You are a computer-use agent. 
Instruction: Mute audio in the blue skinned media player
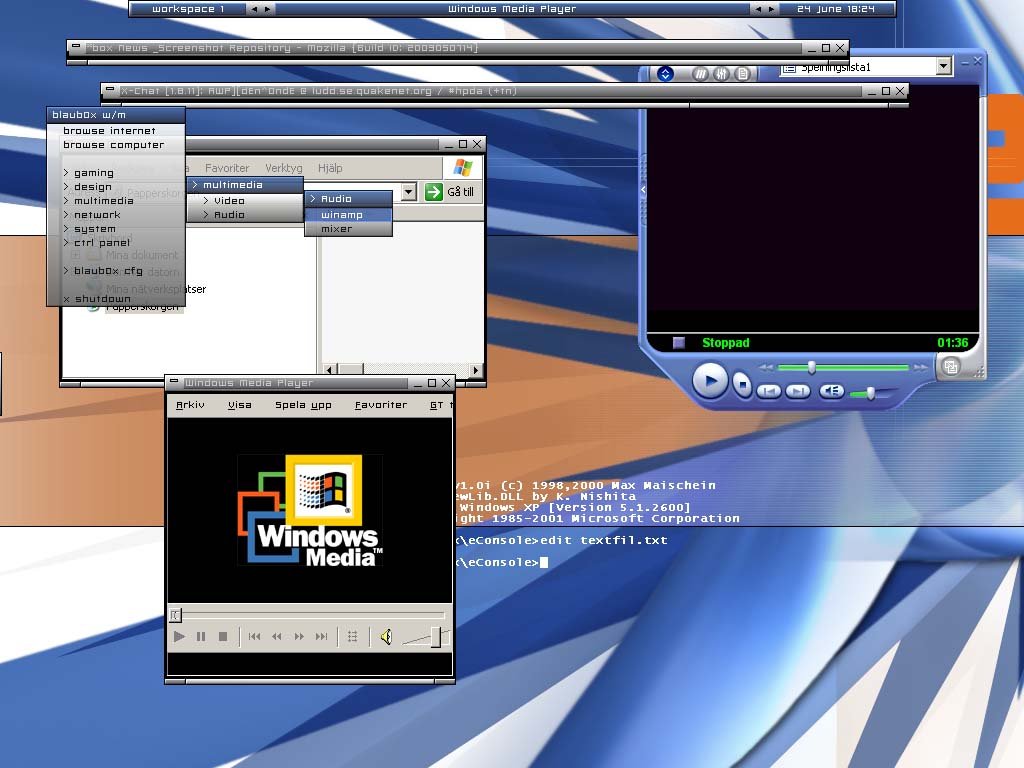point(831,391)
